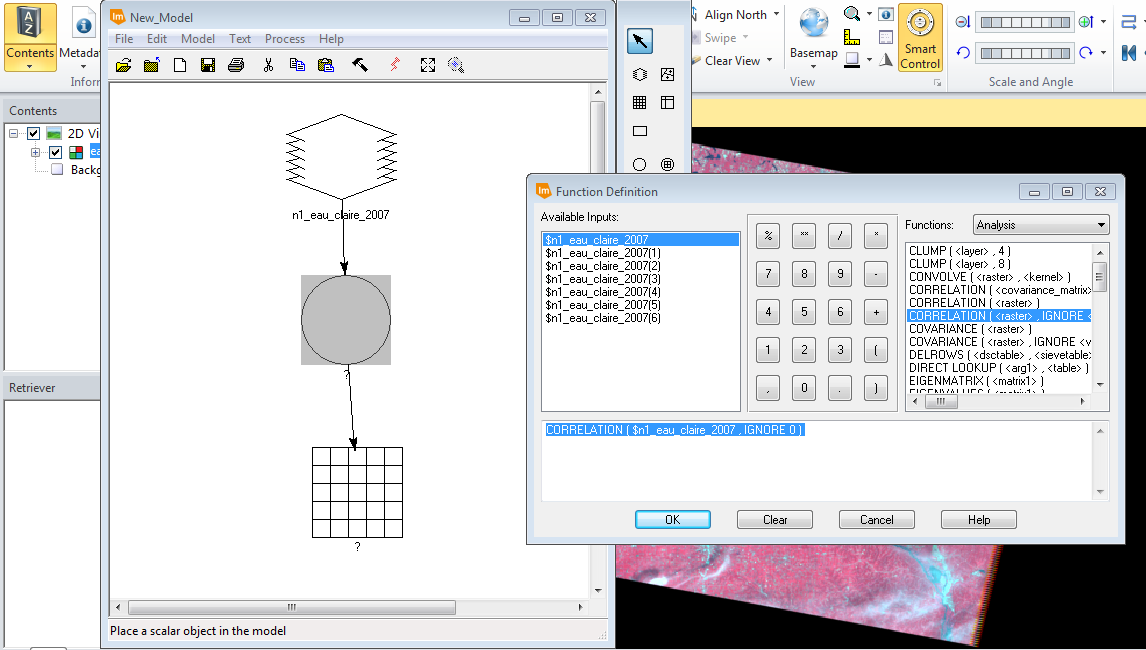Viewport: 1146px width, 650px height.
Task: Open the Edit menu in New_Model
Action: pos(157,39)
